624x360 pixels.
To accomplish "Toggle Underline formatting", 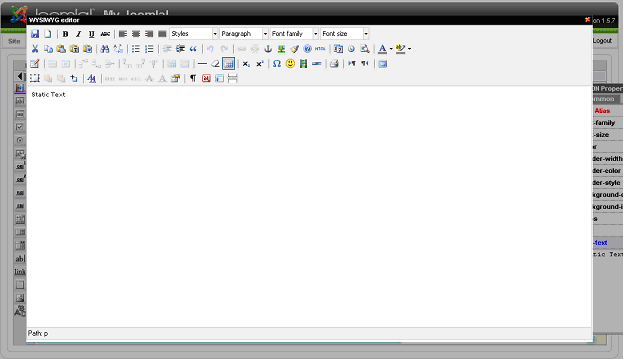I will tap(92, 34).
